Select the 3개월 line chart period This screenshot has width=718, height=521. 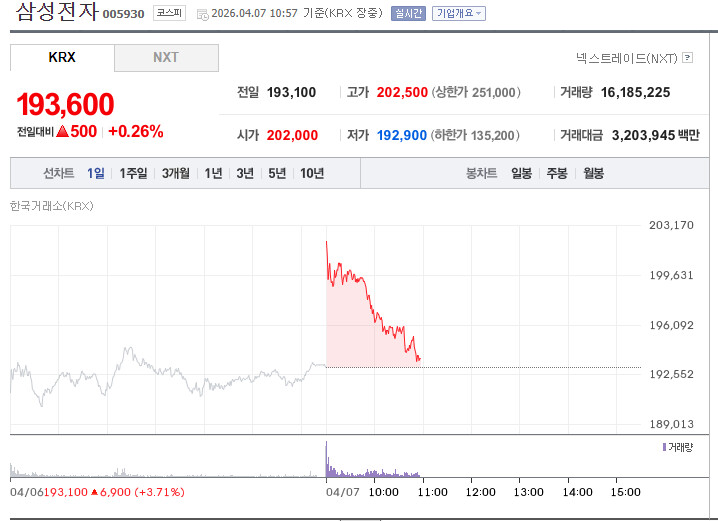coord(176,173)
